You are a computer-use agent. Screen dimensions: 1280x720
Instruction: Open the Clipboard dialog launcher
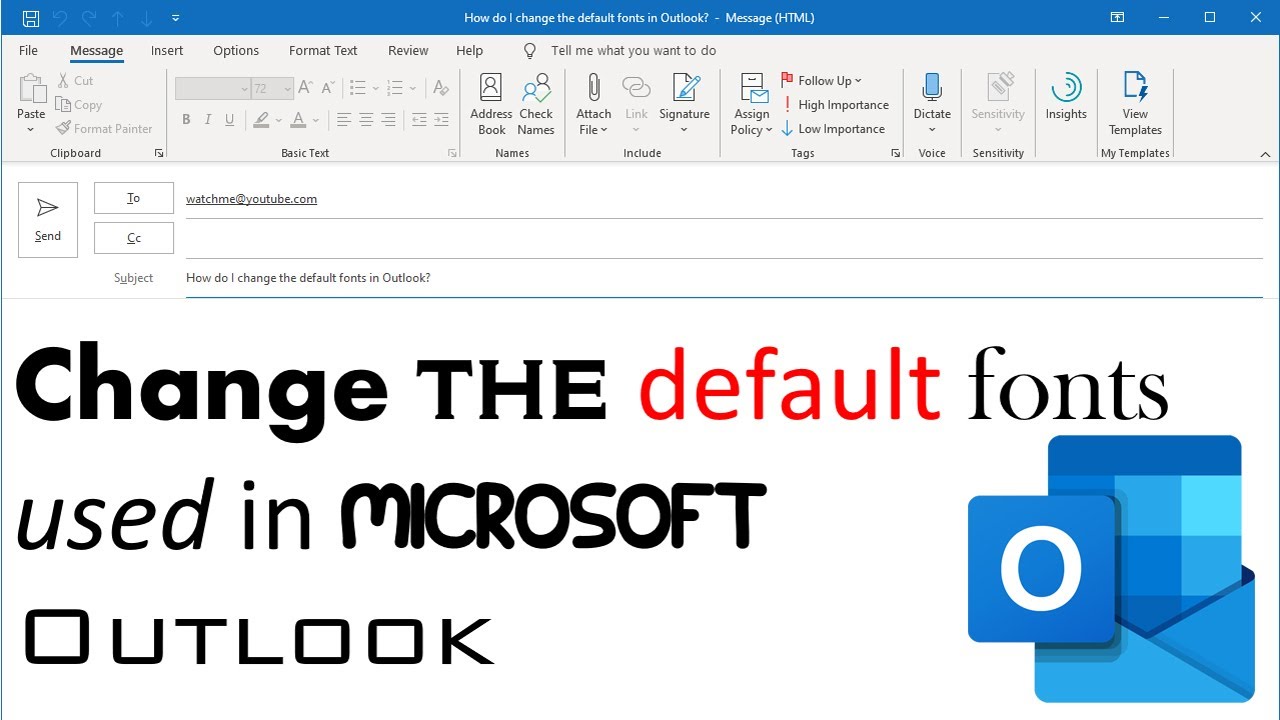158,153
